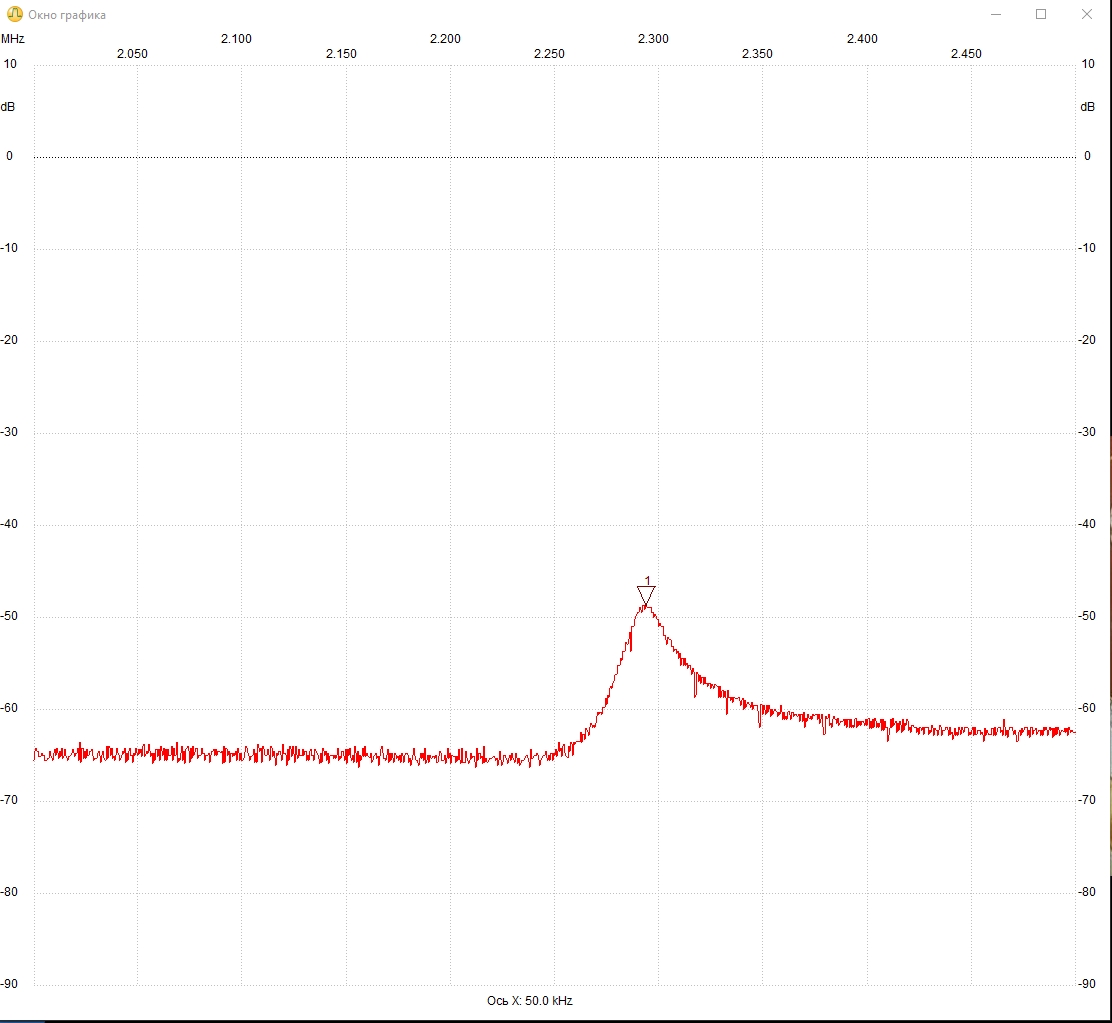This screenshot has height=1023, width=1112.
Task: Click the marker 1 triangle on the peak
Action: [646, 595]
